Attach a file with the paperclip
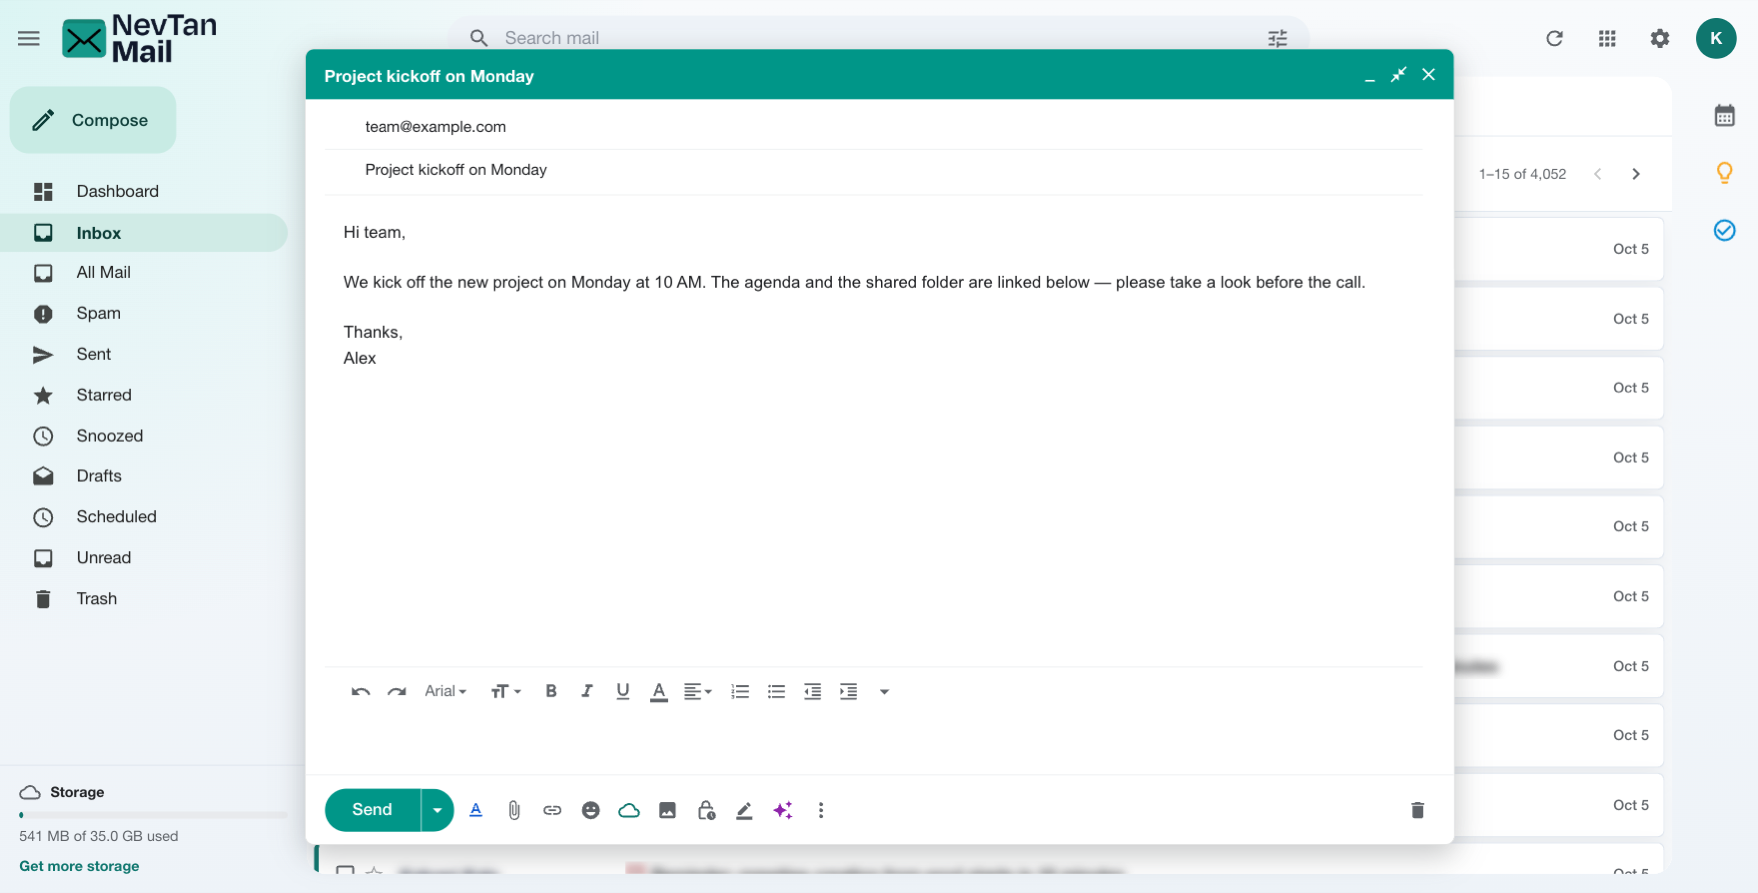Image resolution: width=1758 pixels, height=893 pixels. pos(514,810)
